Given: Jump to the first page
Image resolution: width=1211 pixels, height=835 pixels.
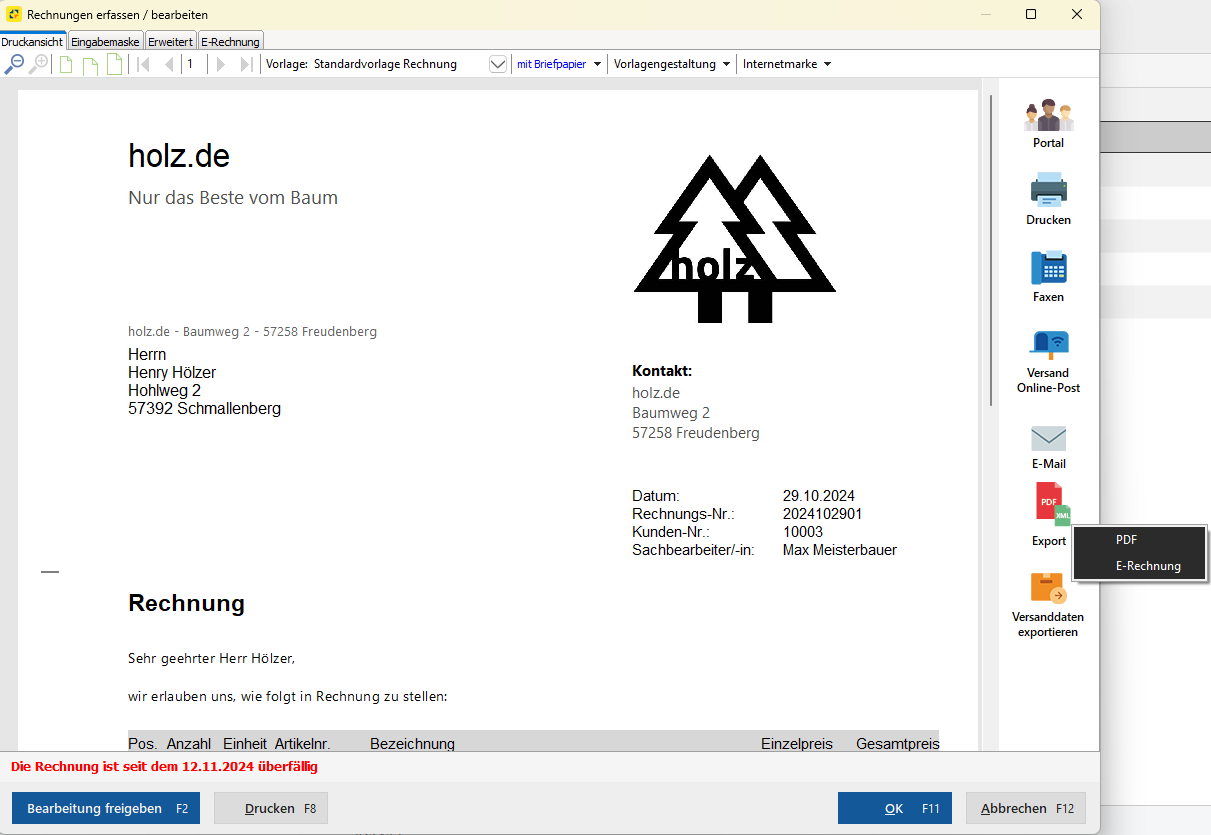Looking at the screenshot, I should pyautogui.click(x=143, y=63).
